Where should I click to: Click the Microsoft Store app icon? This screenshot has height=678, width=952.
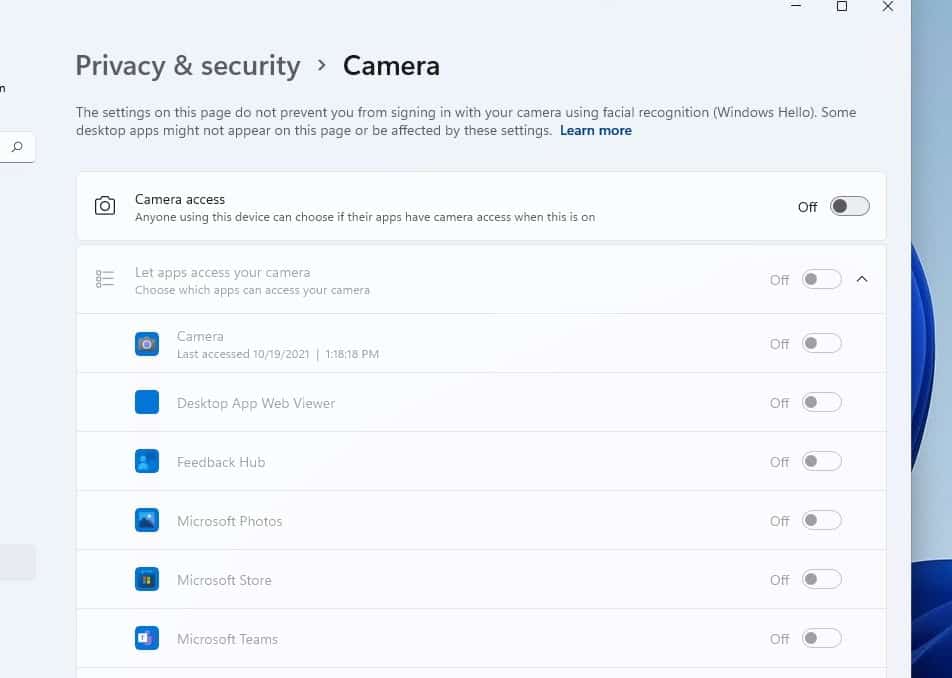[147, 579]
